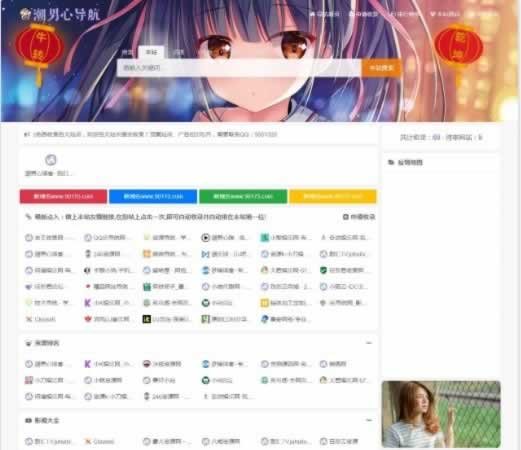Focus the main search input field
Viewport: 521px width, 450px height.
[x=239, y=68]
